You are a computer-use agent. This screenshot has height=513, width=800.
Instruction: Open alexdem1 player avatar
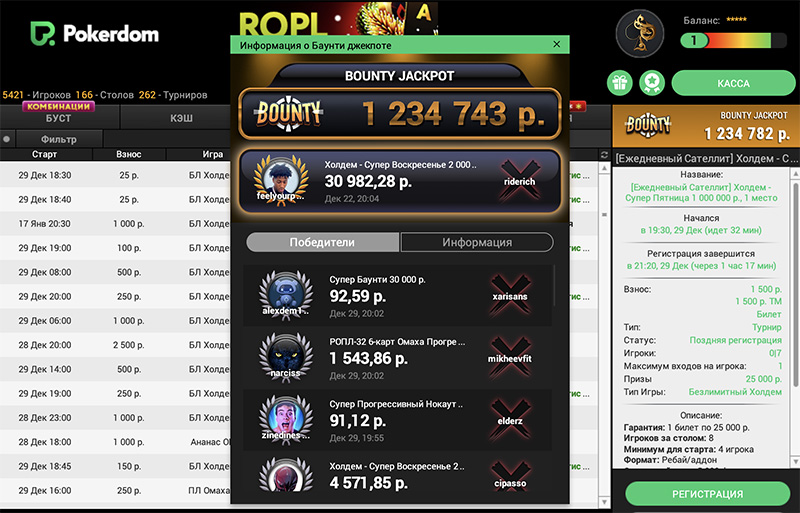pos(286,296)
